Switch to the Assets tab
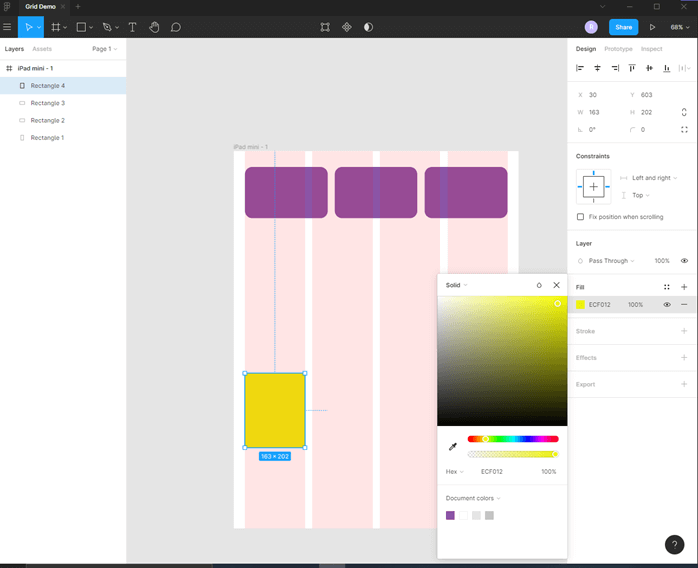 tap(42, 48)
